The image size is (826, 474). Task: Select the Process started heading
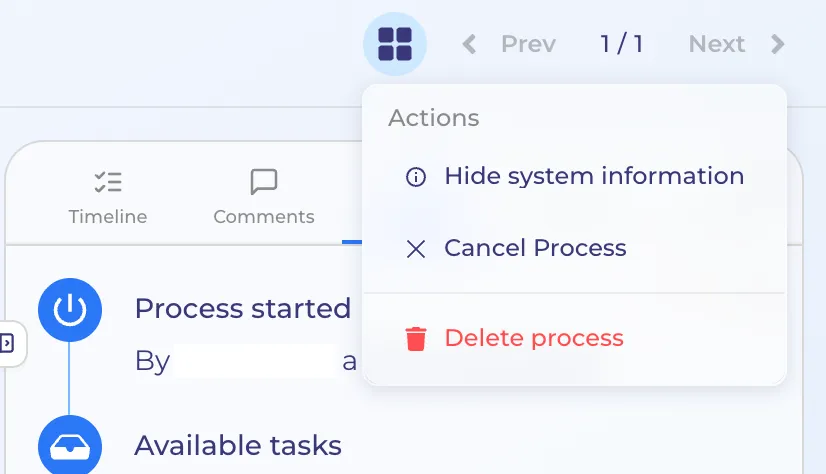click(243, 309)
